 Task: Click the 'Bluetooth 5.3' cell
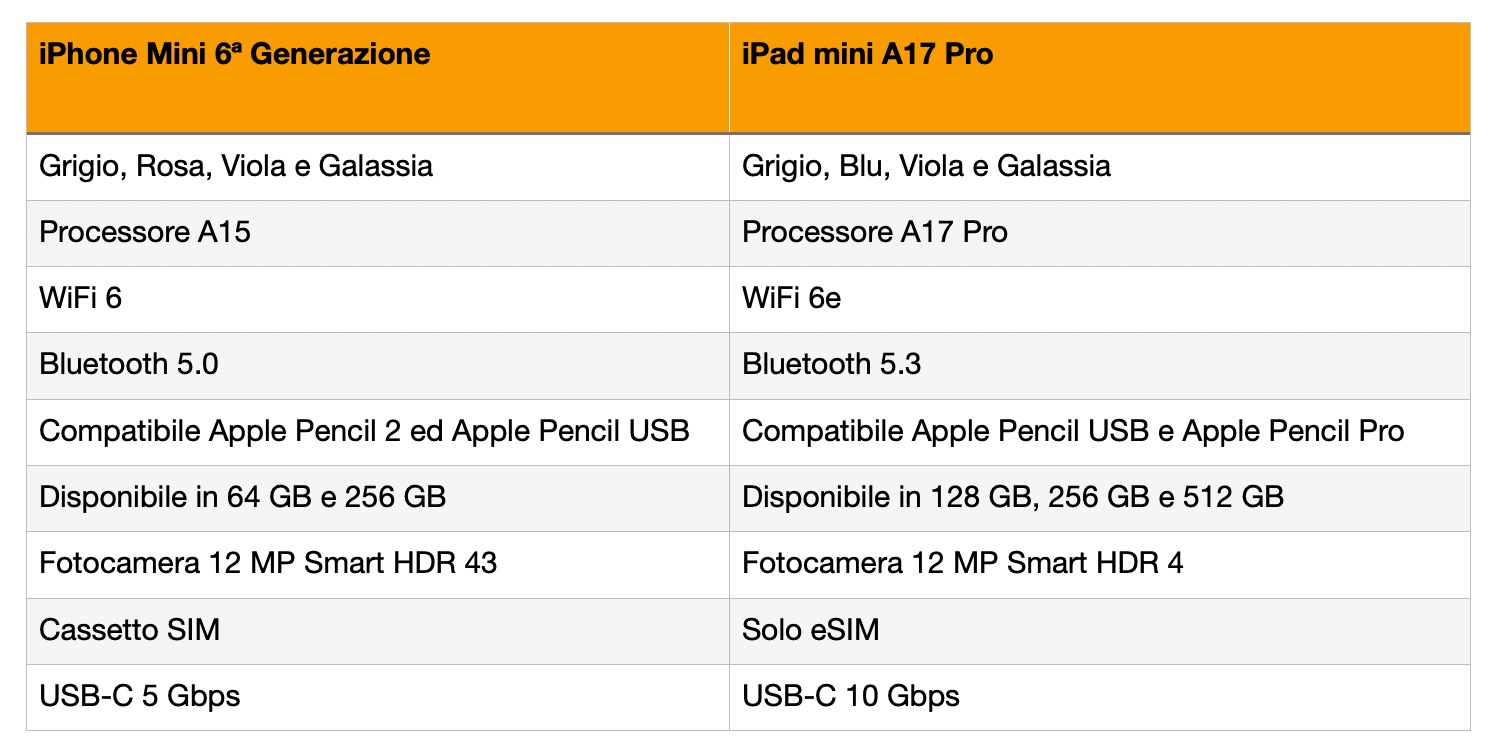(x=832, y=364)
